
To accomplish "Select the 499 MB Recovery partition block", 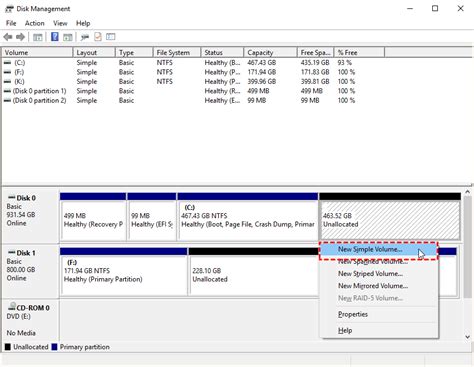I will click(93, 217).
